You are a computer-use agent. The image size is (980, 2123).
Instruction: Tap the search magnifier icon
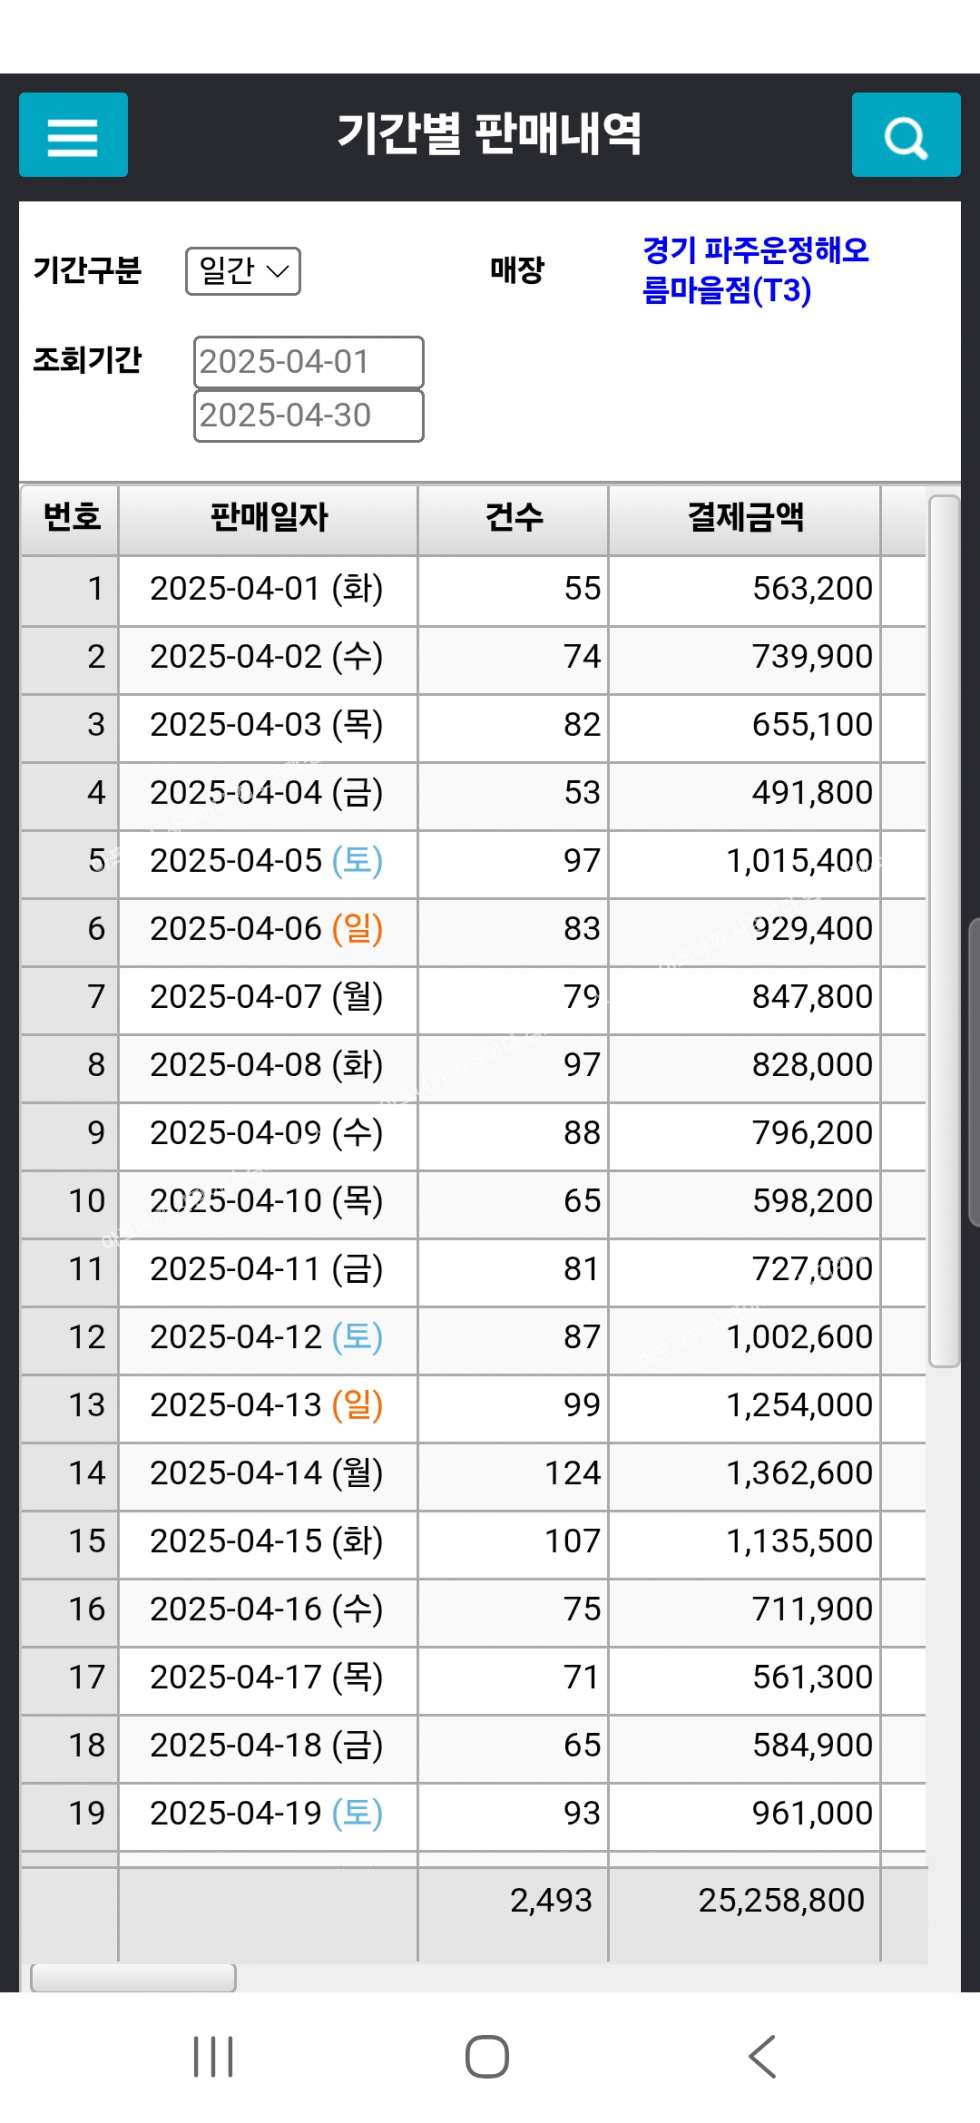coord(905,135)
